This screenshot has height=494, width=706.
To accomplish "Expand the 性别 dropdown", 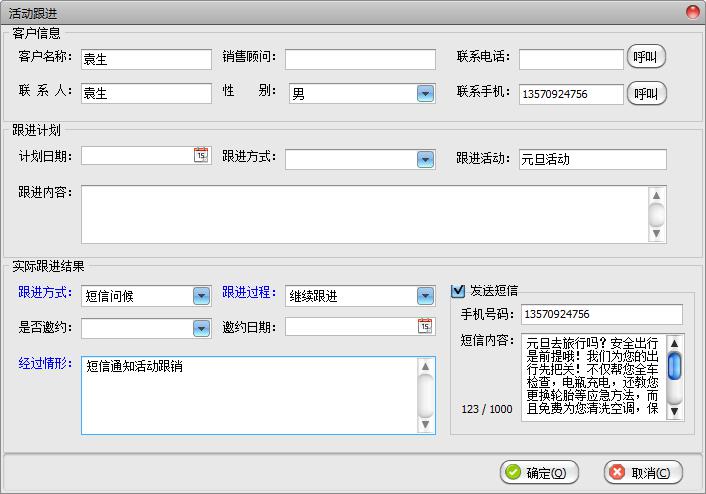I will [x=425, y=94].
